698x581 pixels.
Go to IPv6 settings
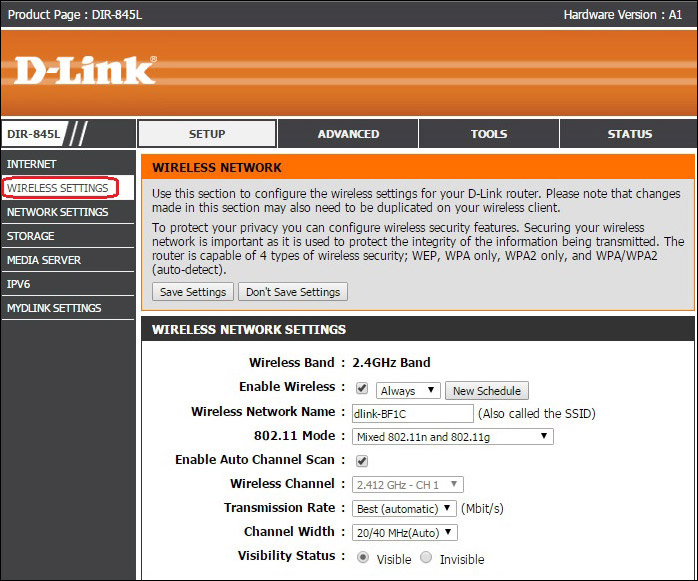19,284
